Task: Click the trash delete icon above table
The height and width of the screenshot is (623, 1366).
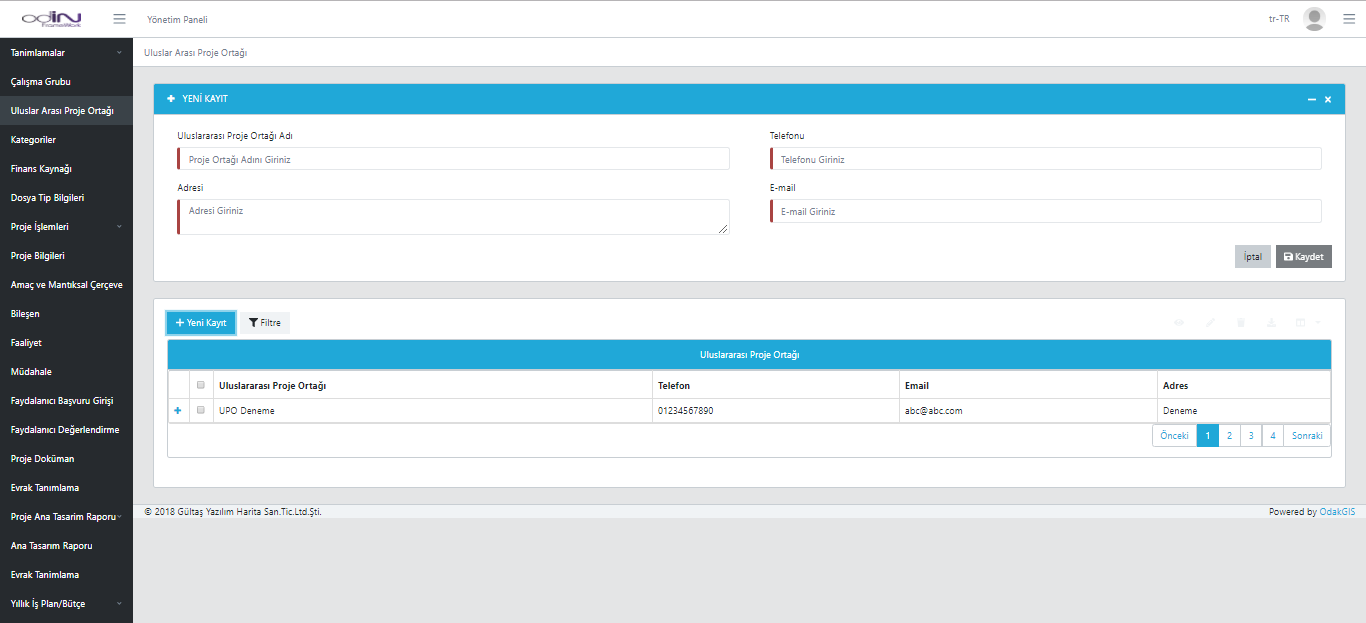Action: click(1241, 323)
